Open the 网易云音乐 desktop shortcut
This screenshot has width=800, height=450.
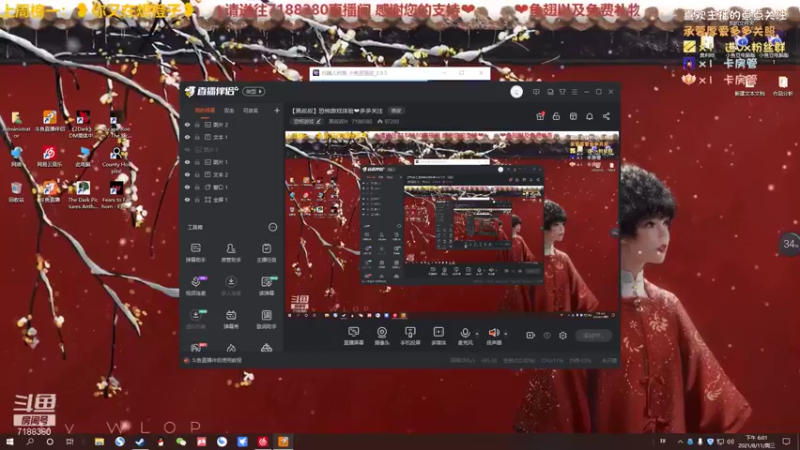[49, 156]
